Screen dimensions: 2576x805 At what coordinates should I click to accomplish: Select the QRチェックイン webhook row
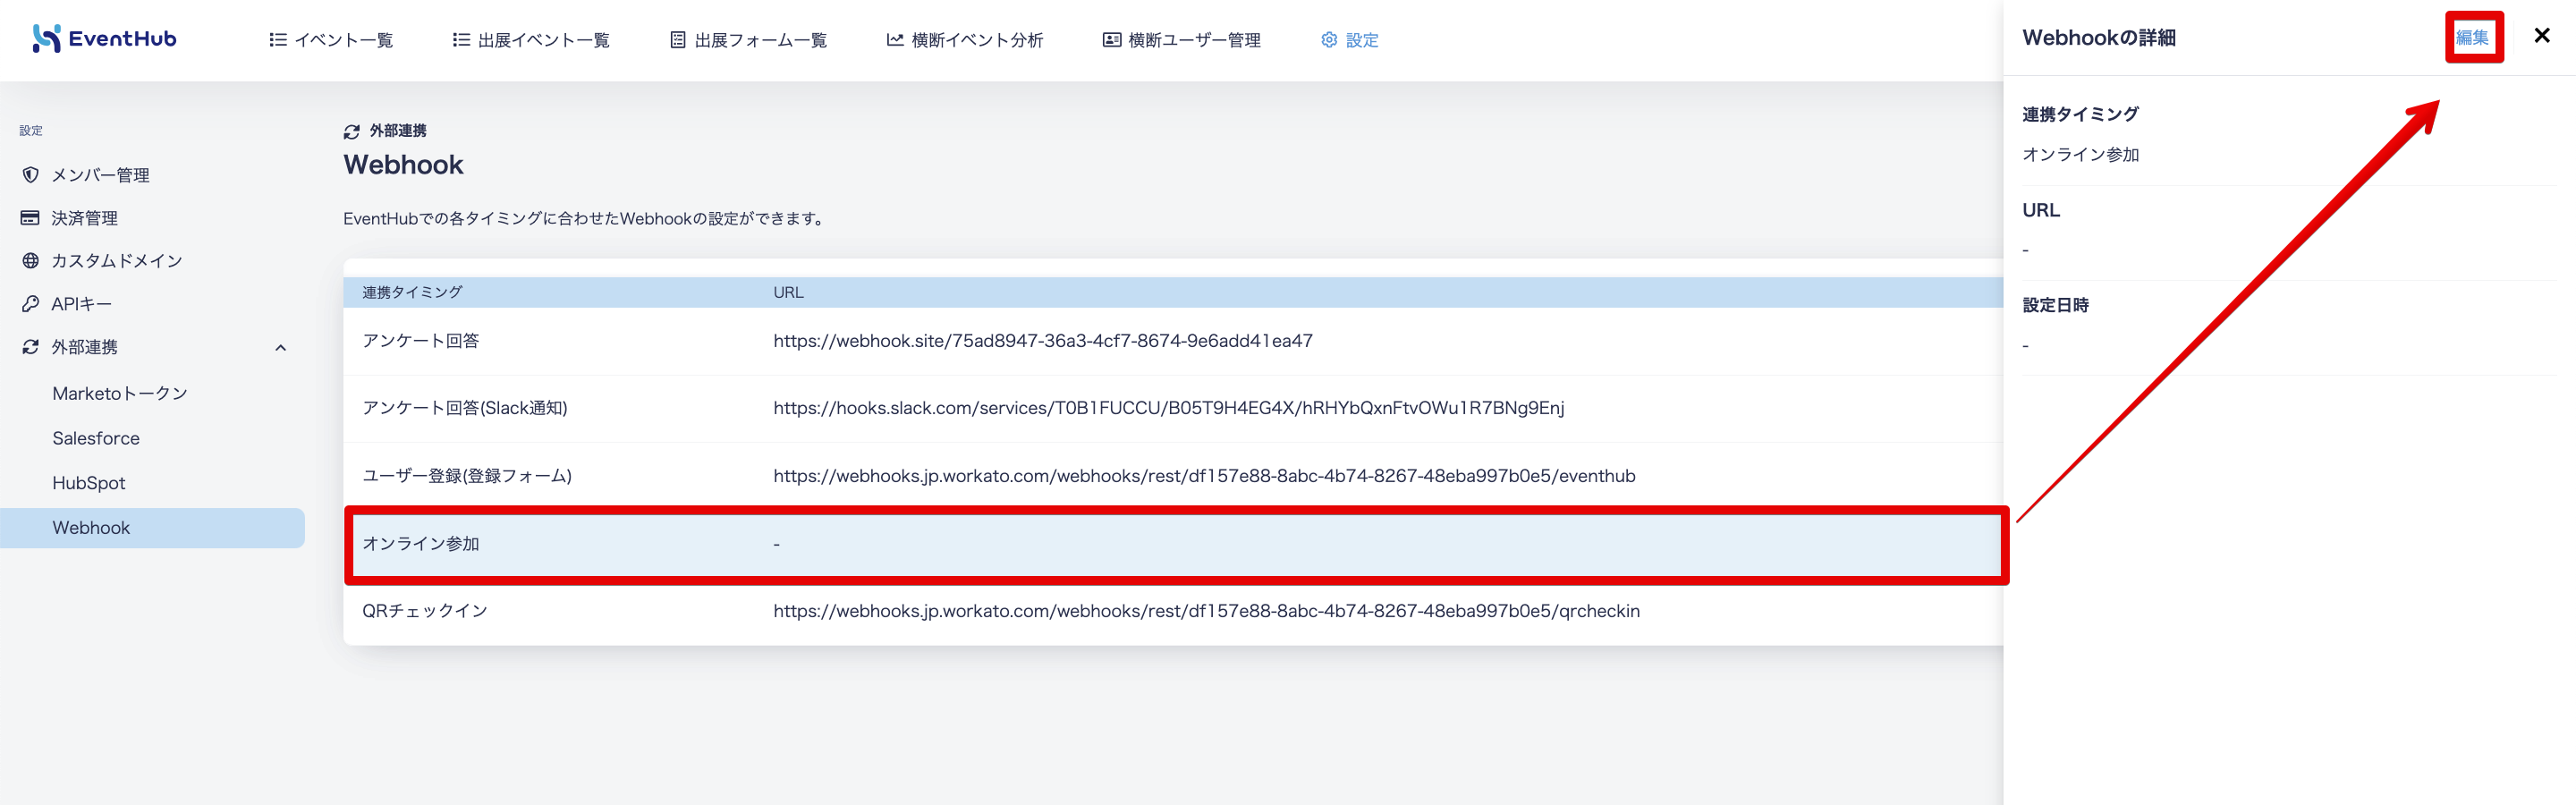1173,611
